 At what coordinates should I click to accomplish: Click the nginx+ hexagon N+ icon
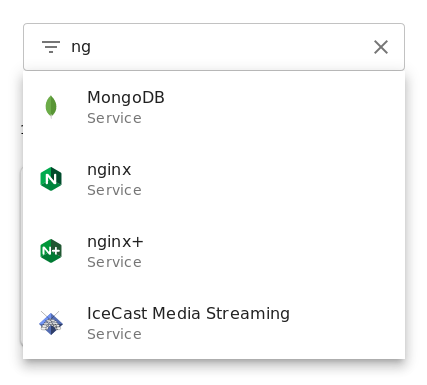[51, 251]
